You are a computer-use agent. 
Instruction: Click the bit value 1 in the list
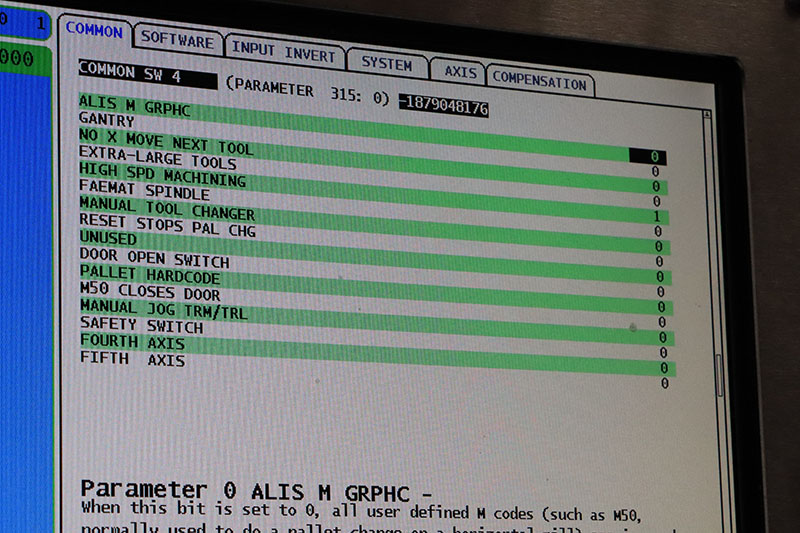[x=657, y=217]
